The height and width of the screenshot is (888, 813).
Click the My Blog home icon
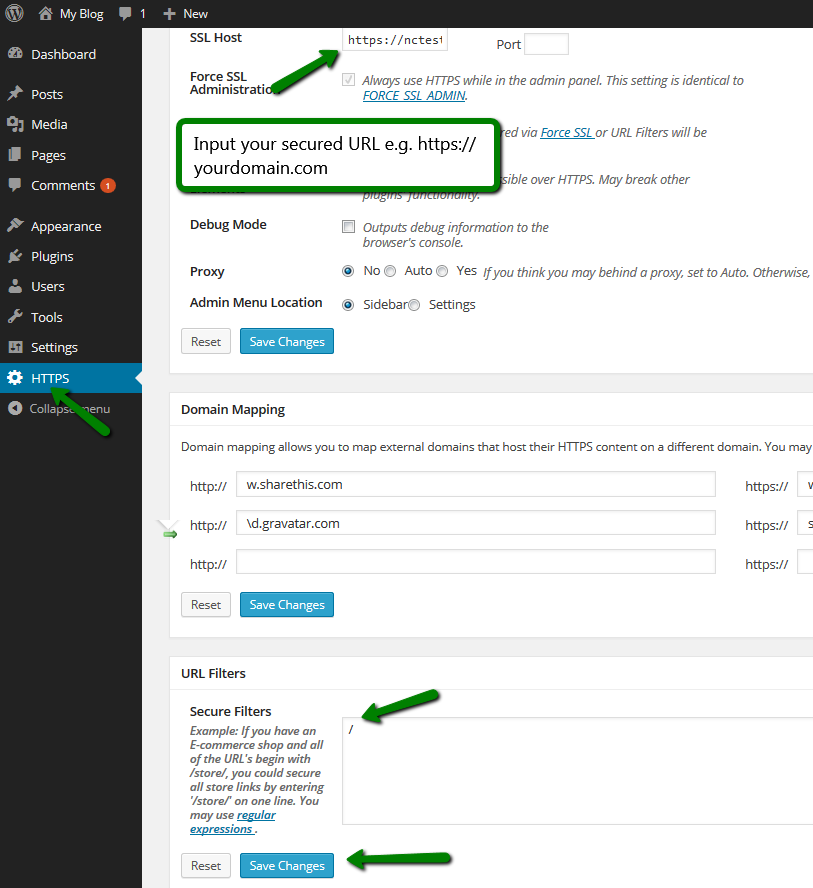click(x=45, y=14)
